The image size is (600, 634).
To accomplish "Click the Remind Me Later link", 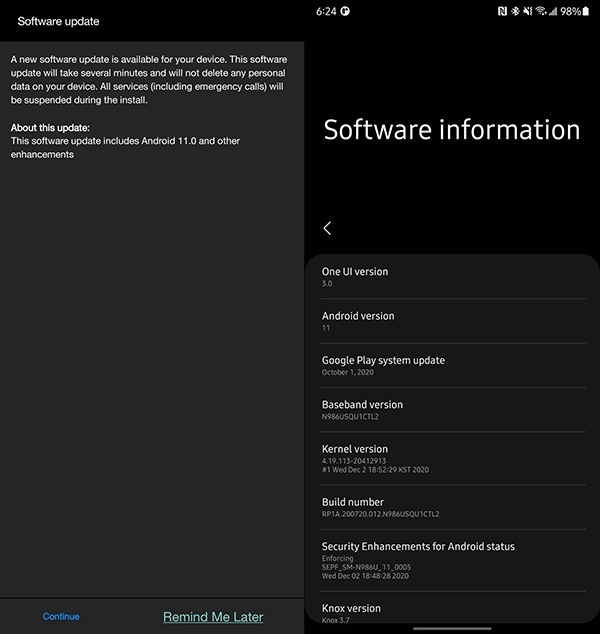I will coord(213,617).
